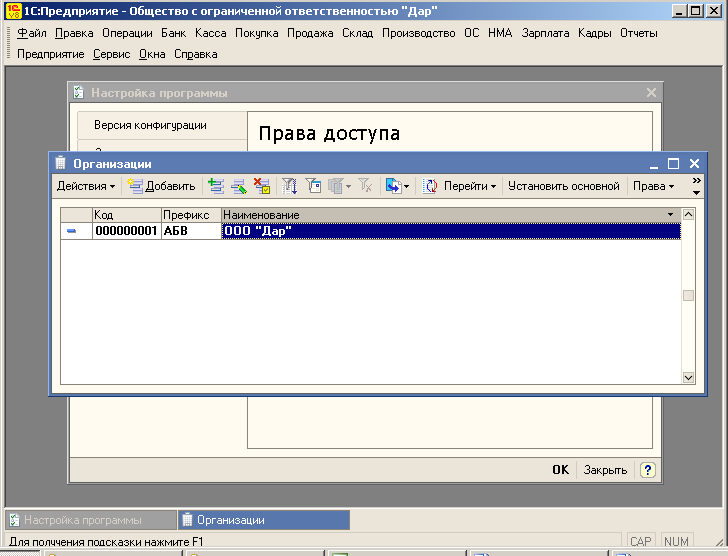Add a copy via green plus icon

[x=216, y=186]
